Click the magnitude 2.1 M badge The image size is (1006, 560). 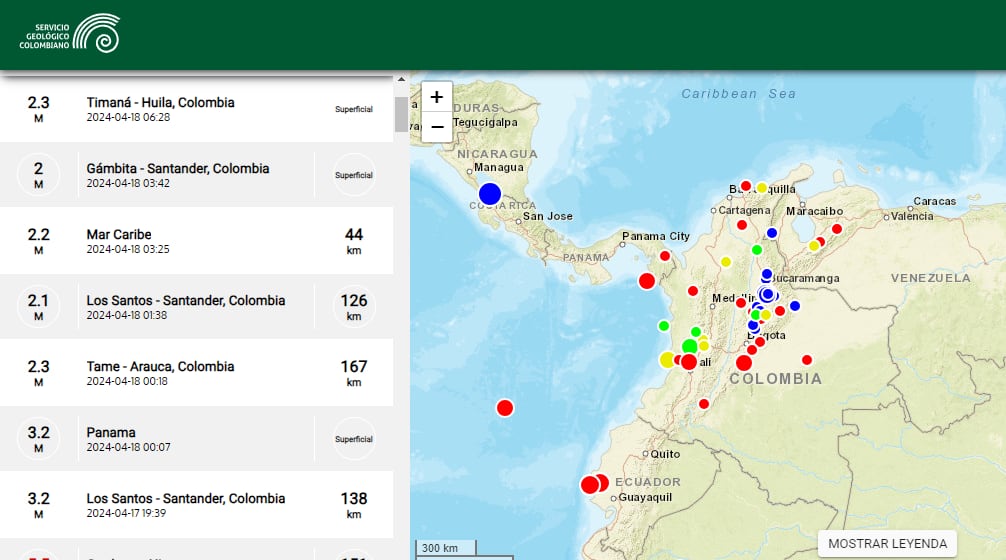38,307
